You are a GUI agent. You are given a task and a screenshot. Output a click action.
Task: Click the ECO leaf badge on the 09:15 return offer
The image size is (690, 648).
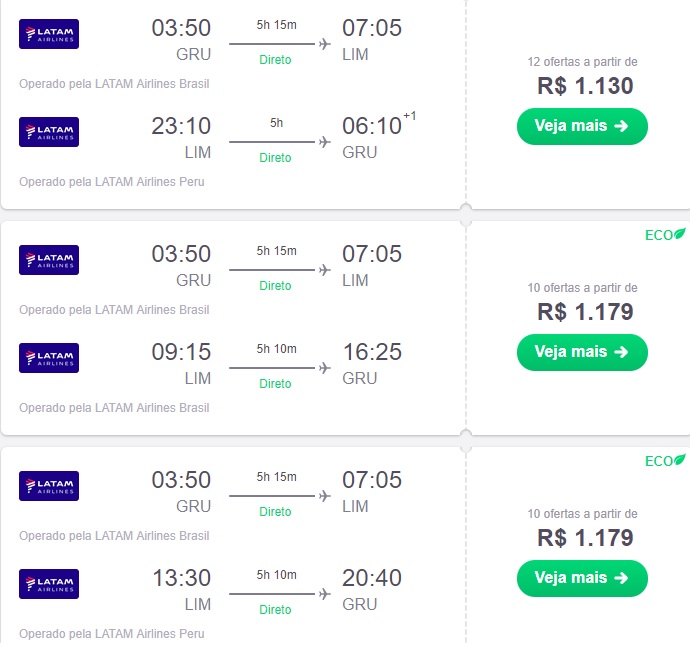pyautogui.click(x=665, y=235)
